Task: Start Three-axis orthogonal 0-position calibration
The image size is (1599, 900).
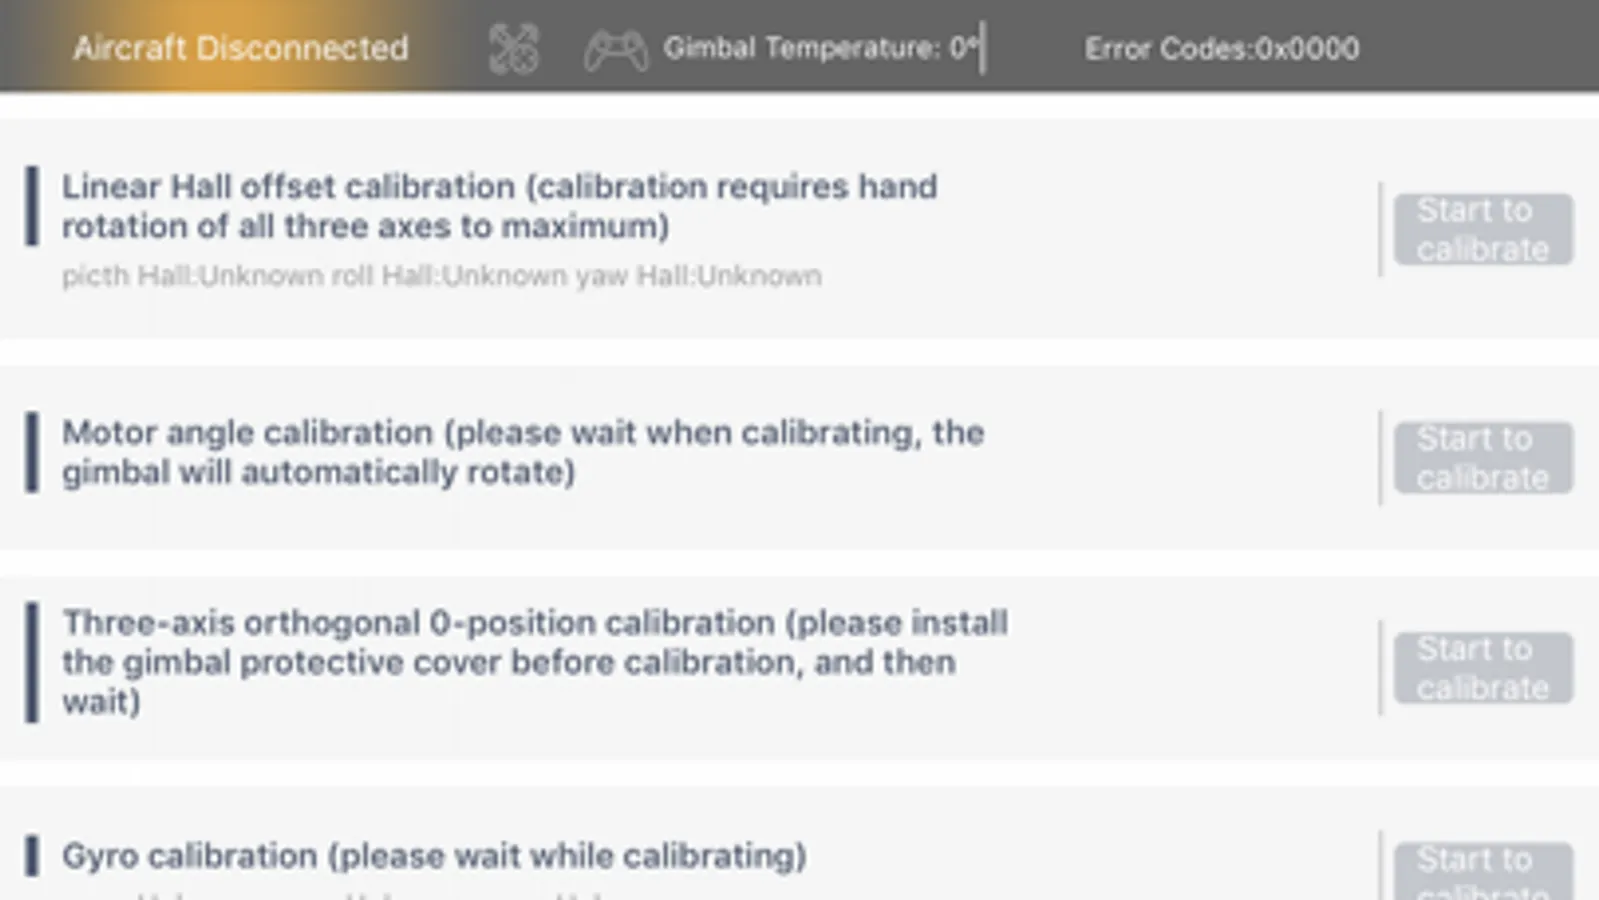Action: coord(1482,667)
